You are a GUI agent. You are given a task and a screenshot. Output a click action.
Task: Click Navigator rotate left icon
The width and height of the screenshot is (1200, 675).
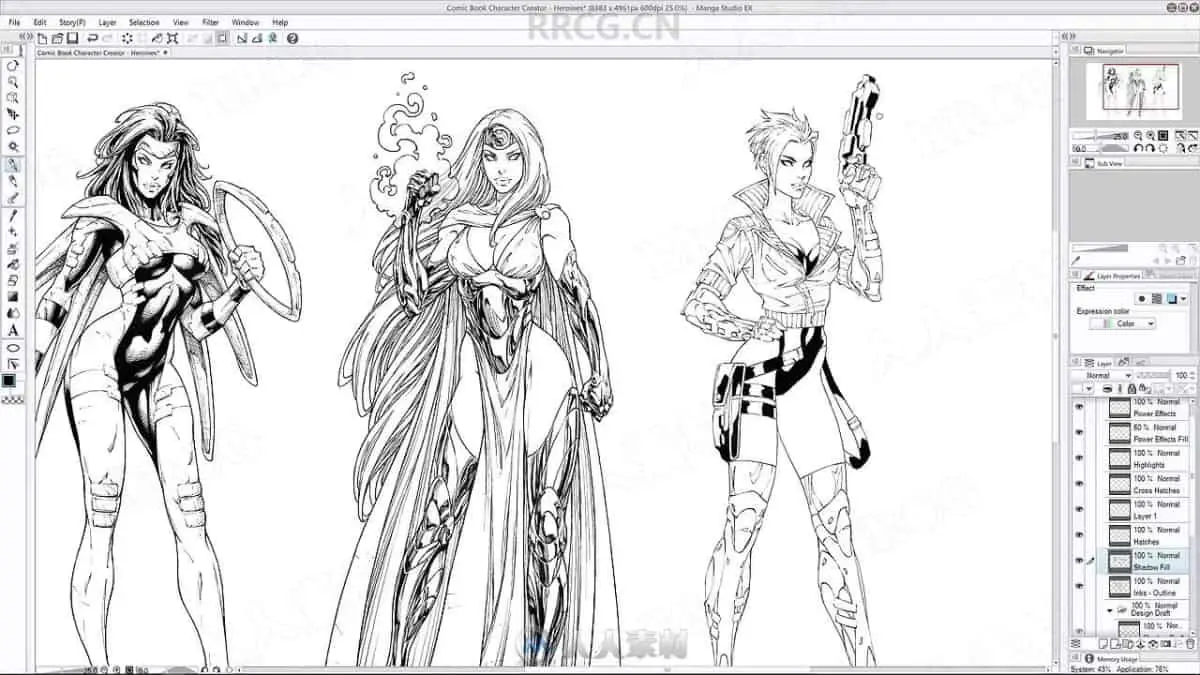click(x=1137, y=148)
